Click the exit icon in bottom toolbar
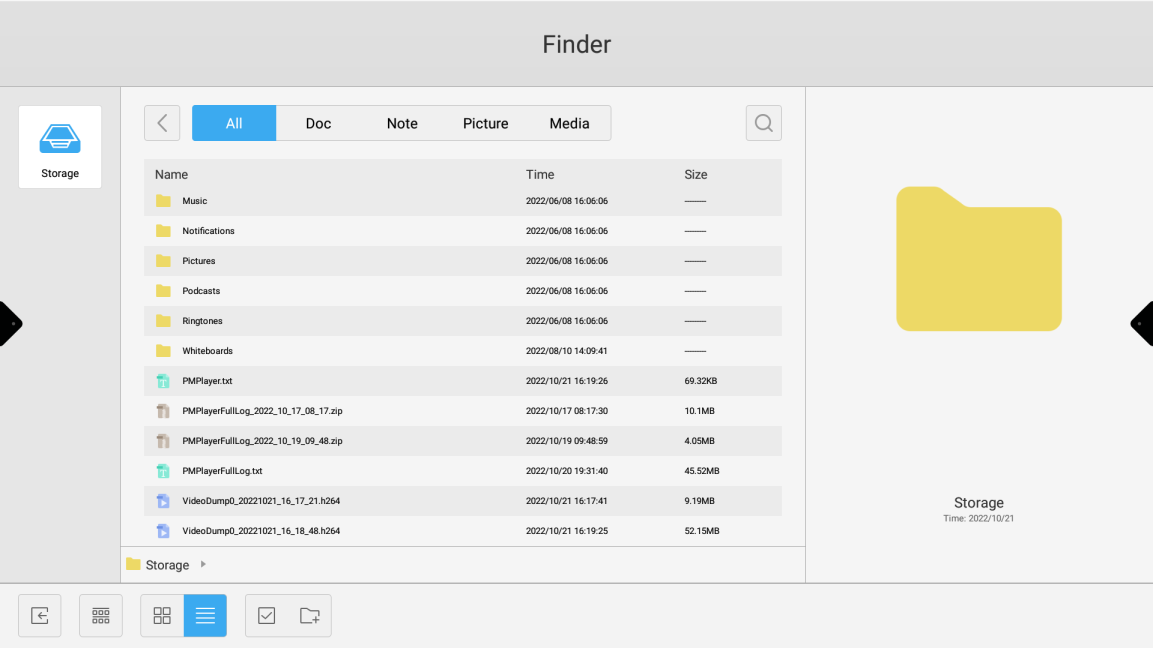This screenshot has height=648, width=1153. (x=40, y=616)
